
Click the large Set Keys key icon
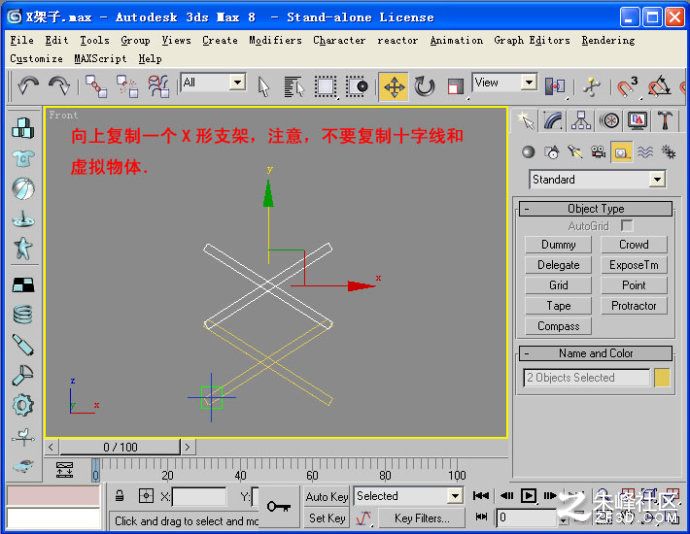pyautogui.click(x=279, y=507)
